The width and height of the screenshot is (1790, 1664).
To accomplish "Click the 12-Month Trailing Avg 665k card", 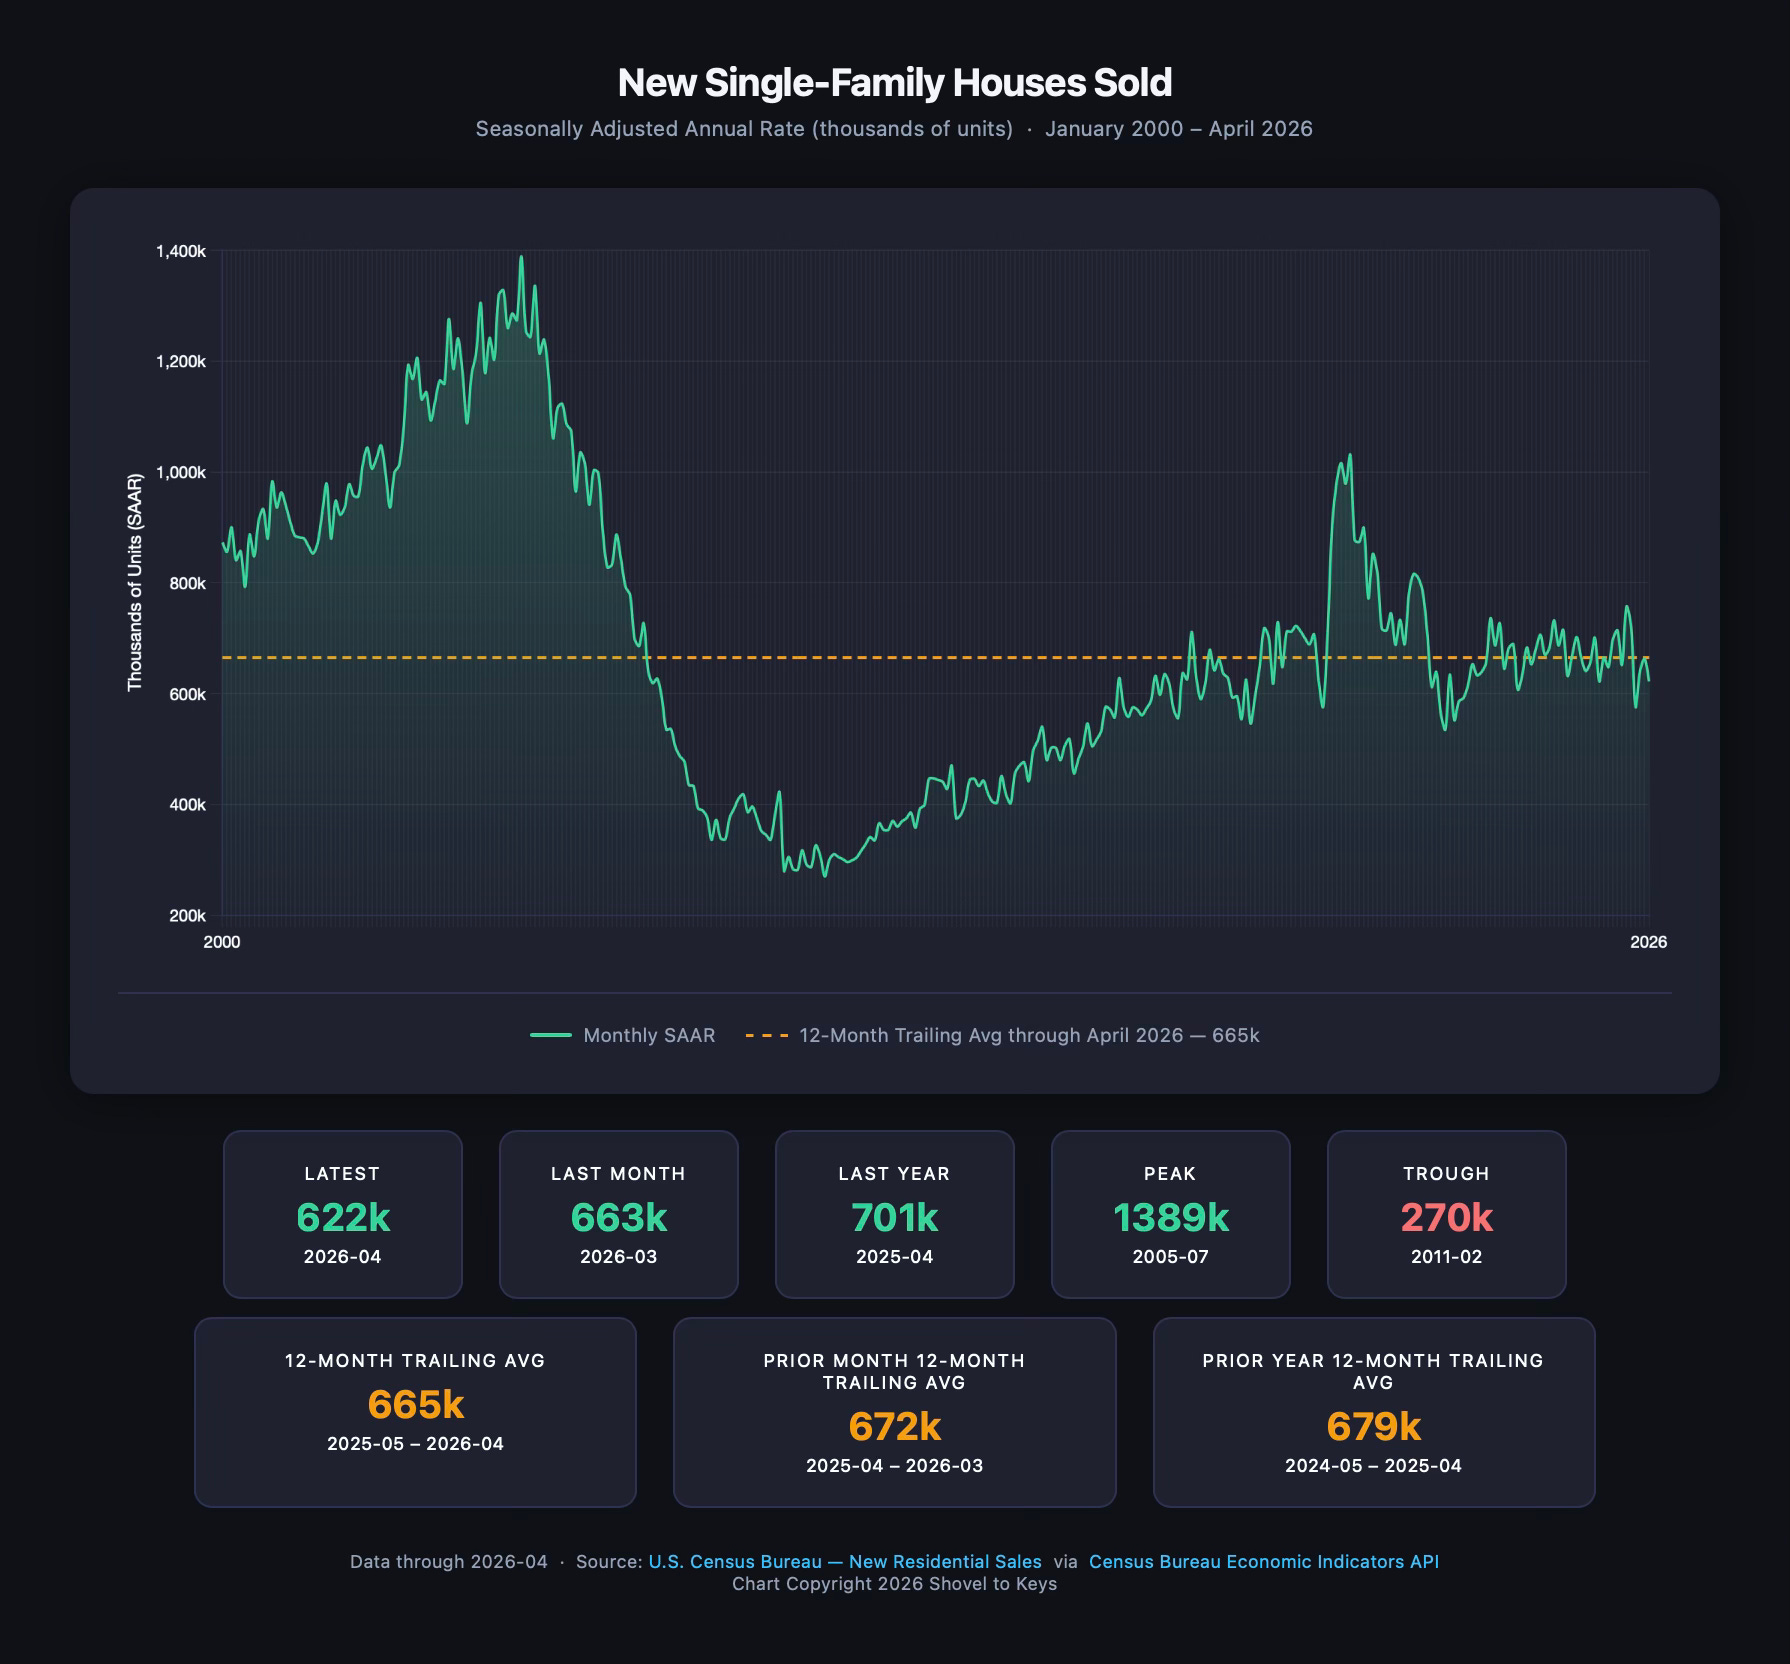I will click(415, 1412).
